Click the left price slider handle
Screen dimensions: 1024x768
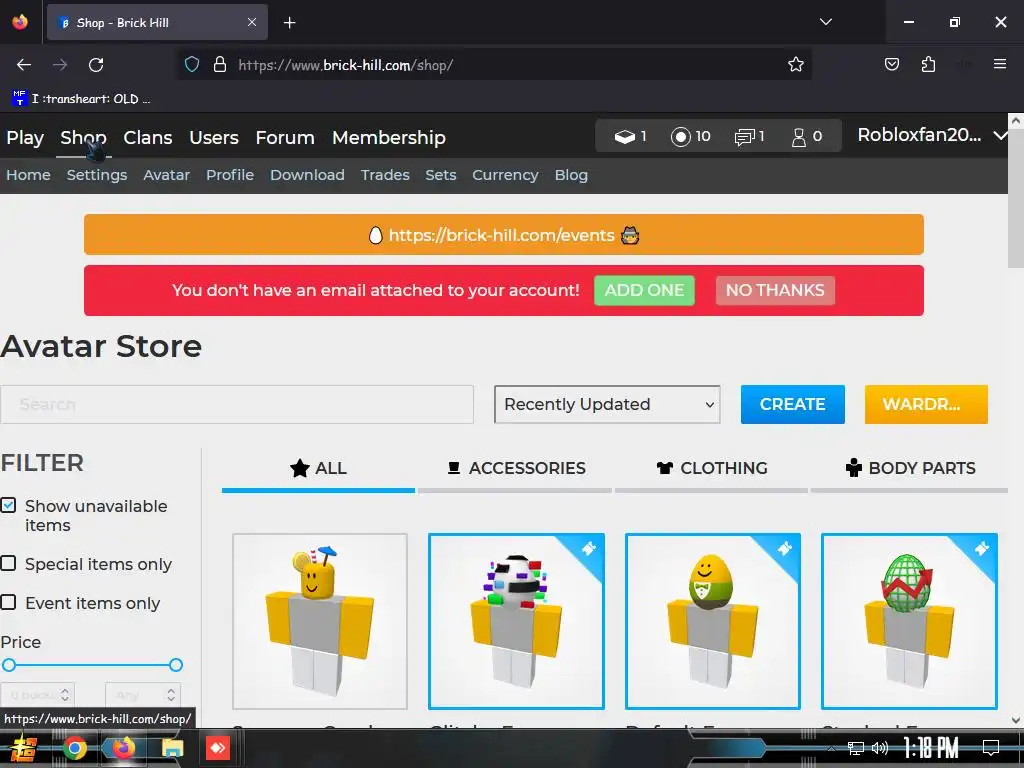click(x=8, y=665)
